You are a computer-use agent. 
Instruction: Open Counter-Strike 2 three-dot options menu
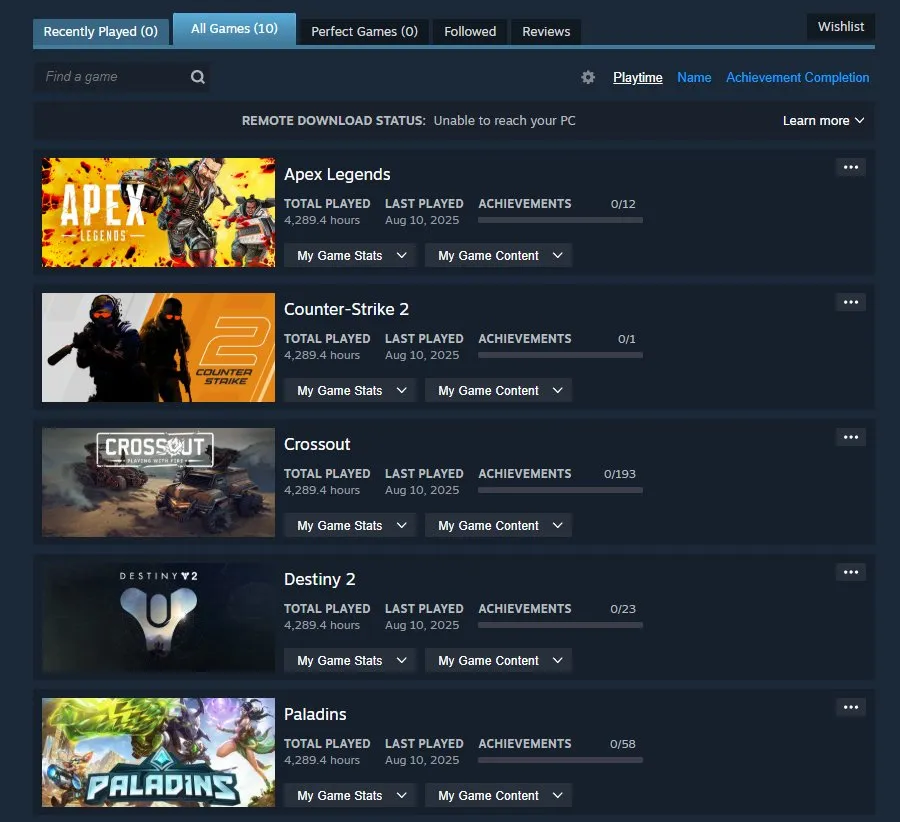pos(851,302)
